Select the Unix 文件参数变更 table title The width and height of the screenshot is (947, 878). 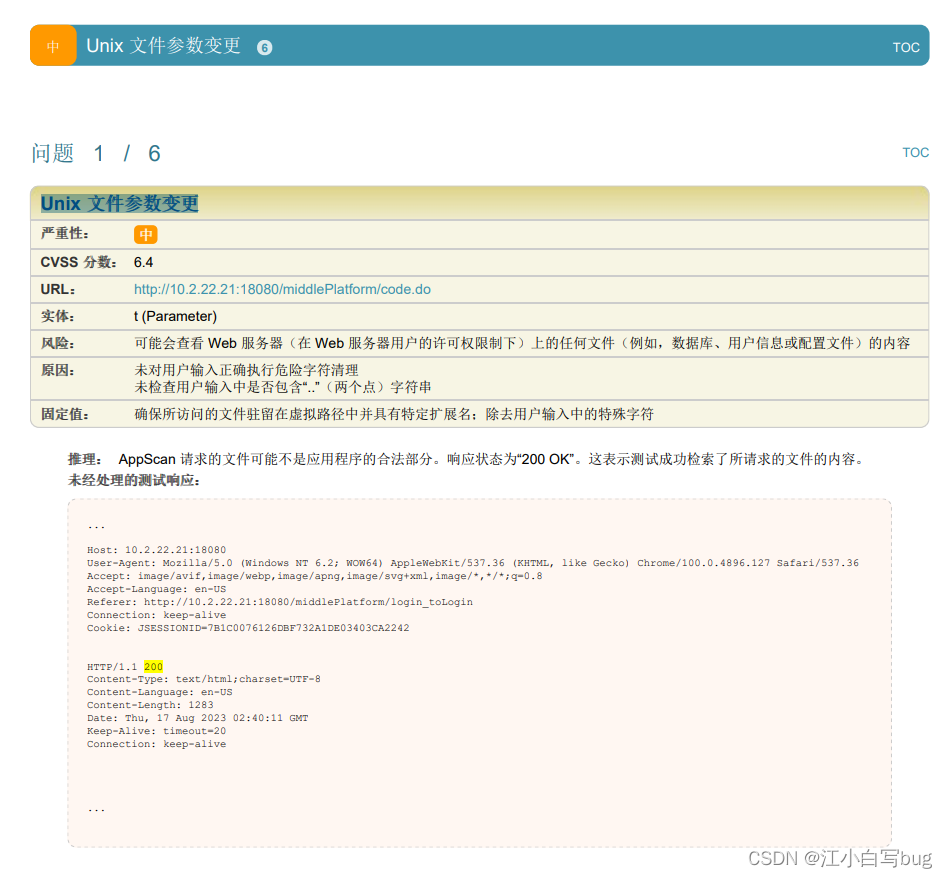click(x=120, y=203)
